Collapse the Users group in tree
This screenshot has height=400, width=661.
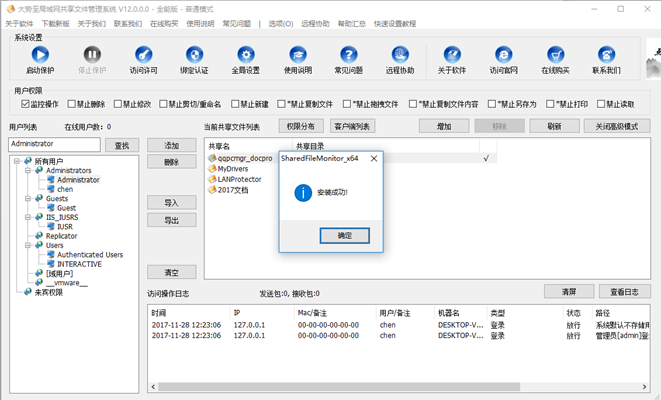[26, 245]
